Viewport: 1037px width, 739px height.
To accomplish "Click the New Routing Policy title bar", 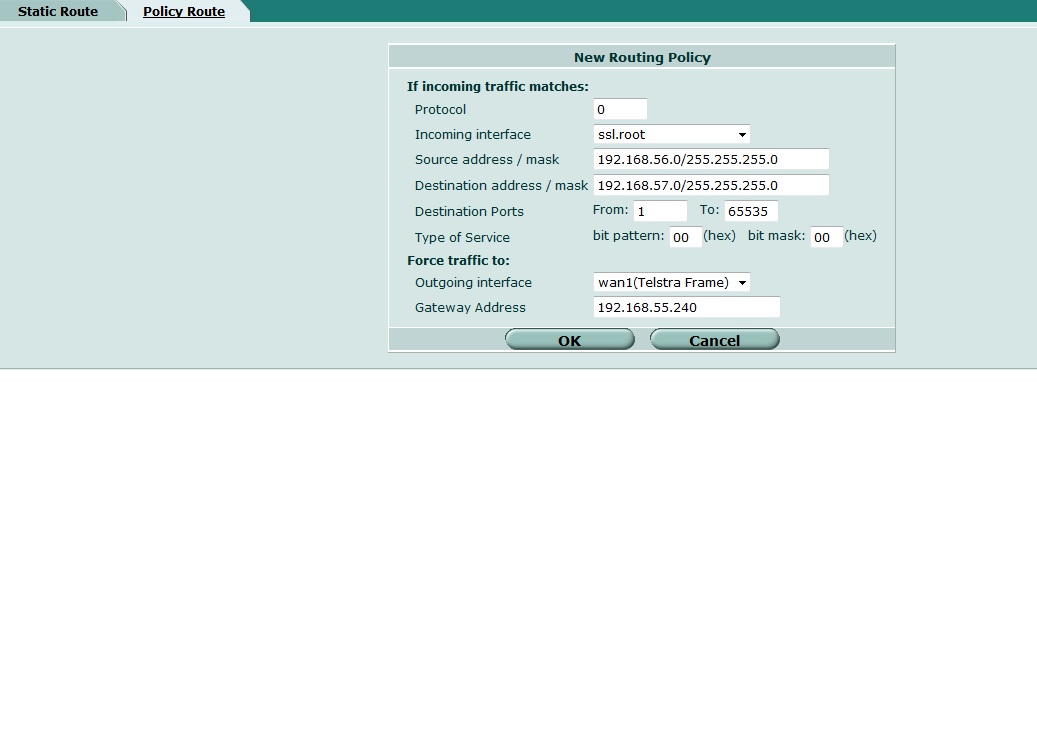I will tap(641, 57).
